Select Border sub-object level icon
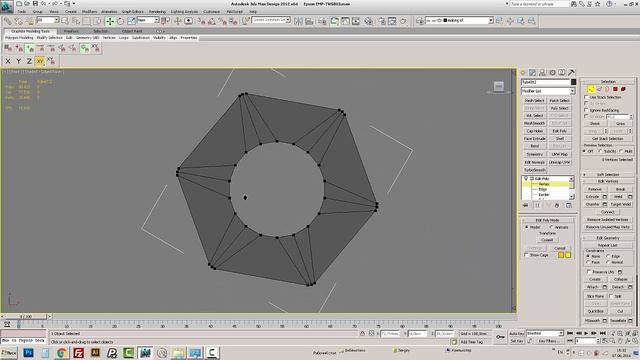The width and height of the screenshot is (640, 360). click(607, 89)
